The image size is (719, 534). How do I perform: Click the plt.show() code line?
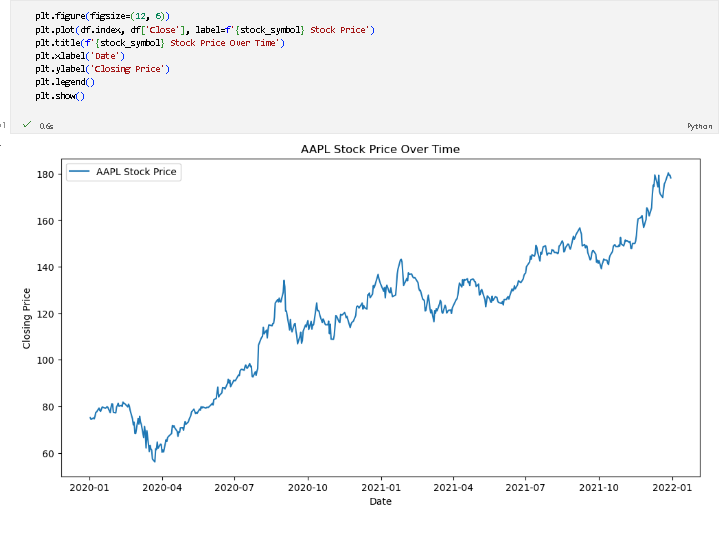pyautogui.click(x=60, y=96)
